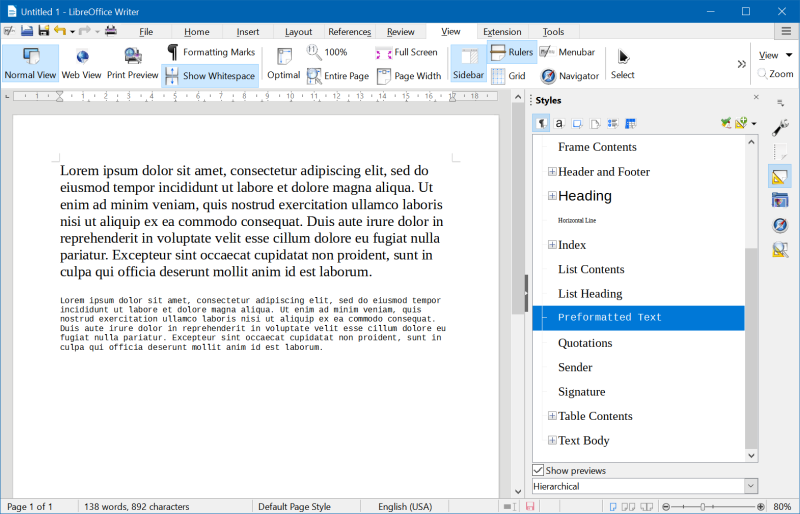Screen dimensions: 800x514
Task: Expand the Table Contents style group
Action: 552,416
